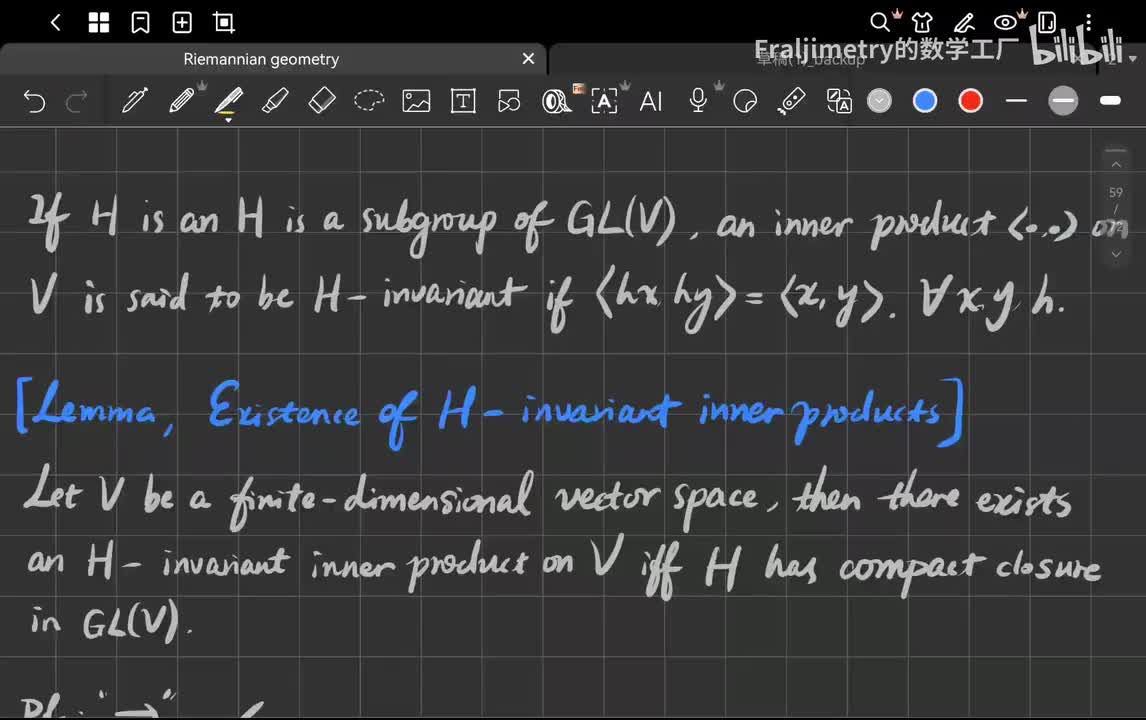
Task: Jump to next page with down chevron
Action: (x=1116, y=254)
